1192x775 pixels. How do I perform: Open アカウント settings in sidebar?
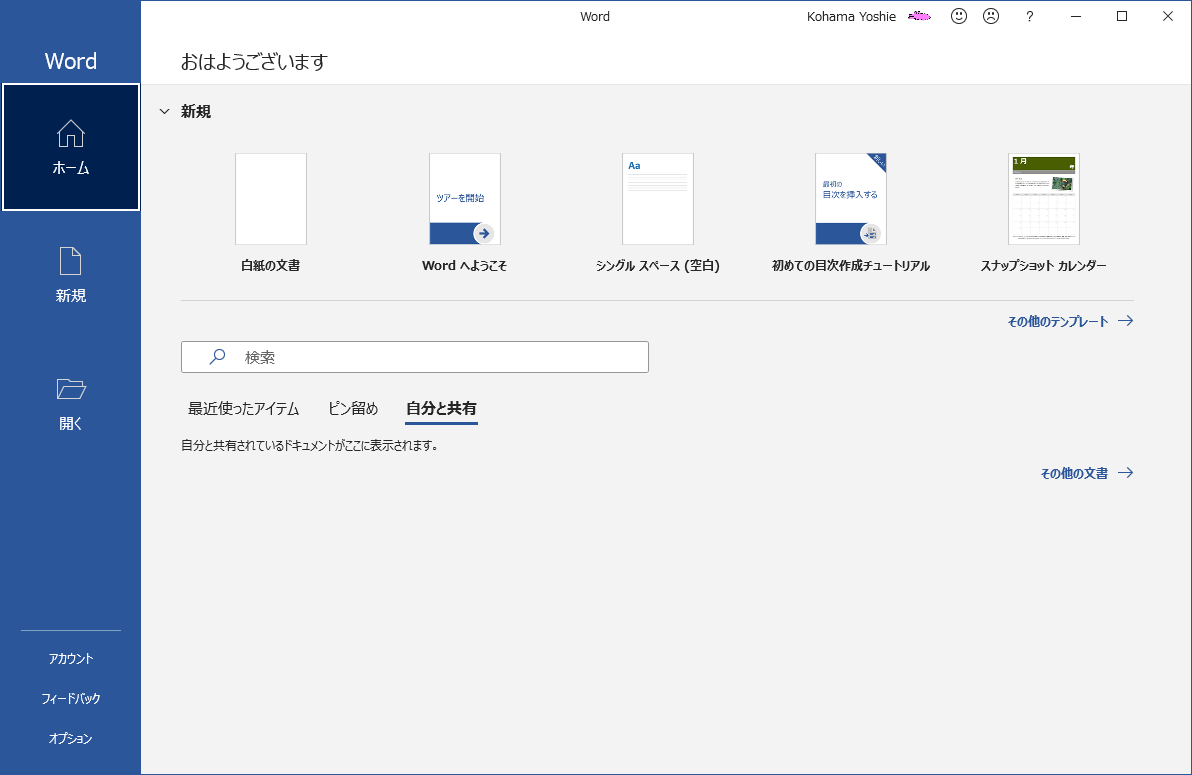pyautogui.click(x=71, y=659)
